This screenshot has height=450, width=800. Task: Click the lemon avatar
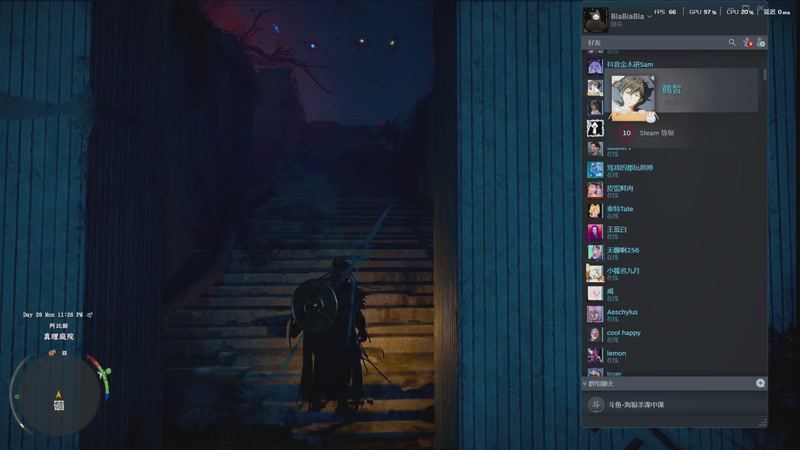595,356
